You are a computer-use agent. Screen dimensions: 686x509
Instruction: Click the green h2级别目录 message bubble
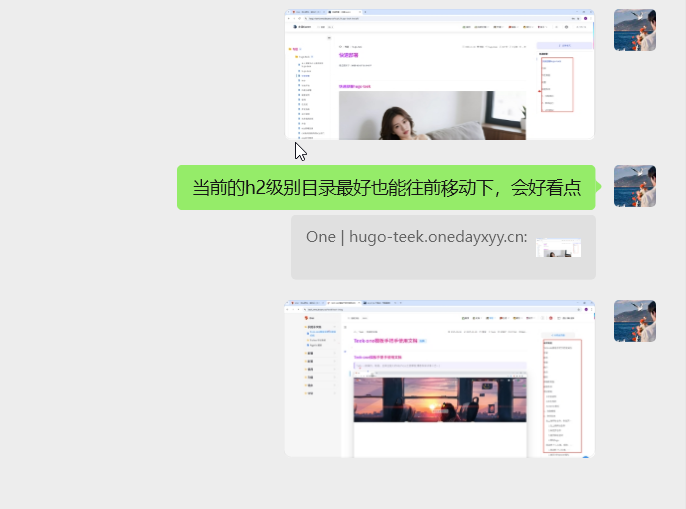tap(386, 187)
